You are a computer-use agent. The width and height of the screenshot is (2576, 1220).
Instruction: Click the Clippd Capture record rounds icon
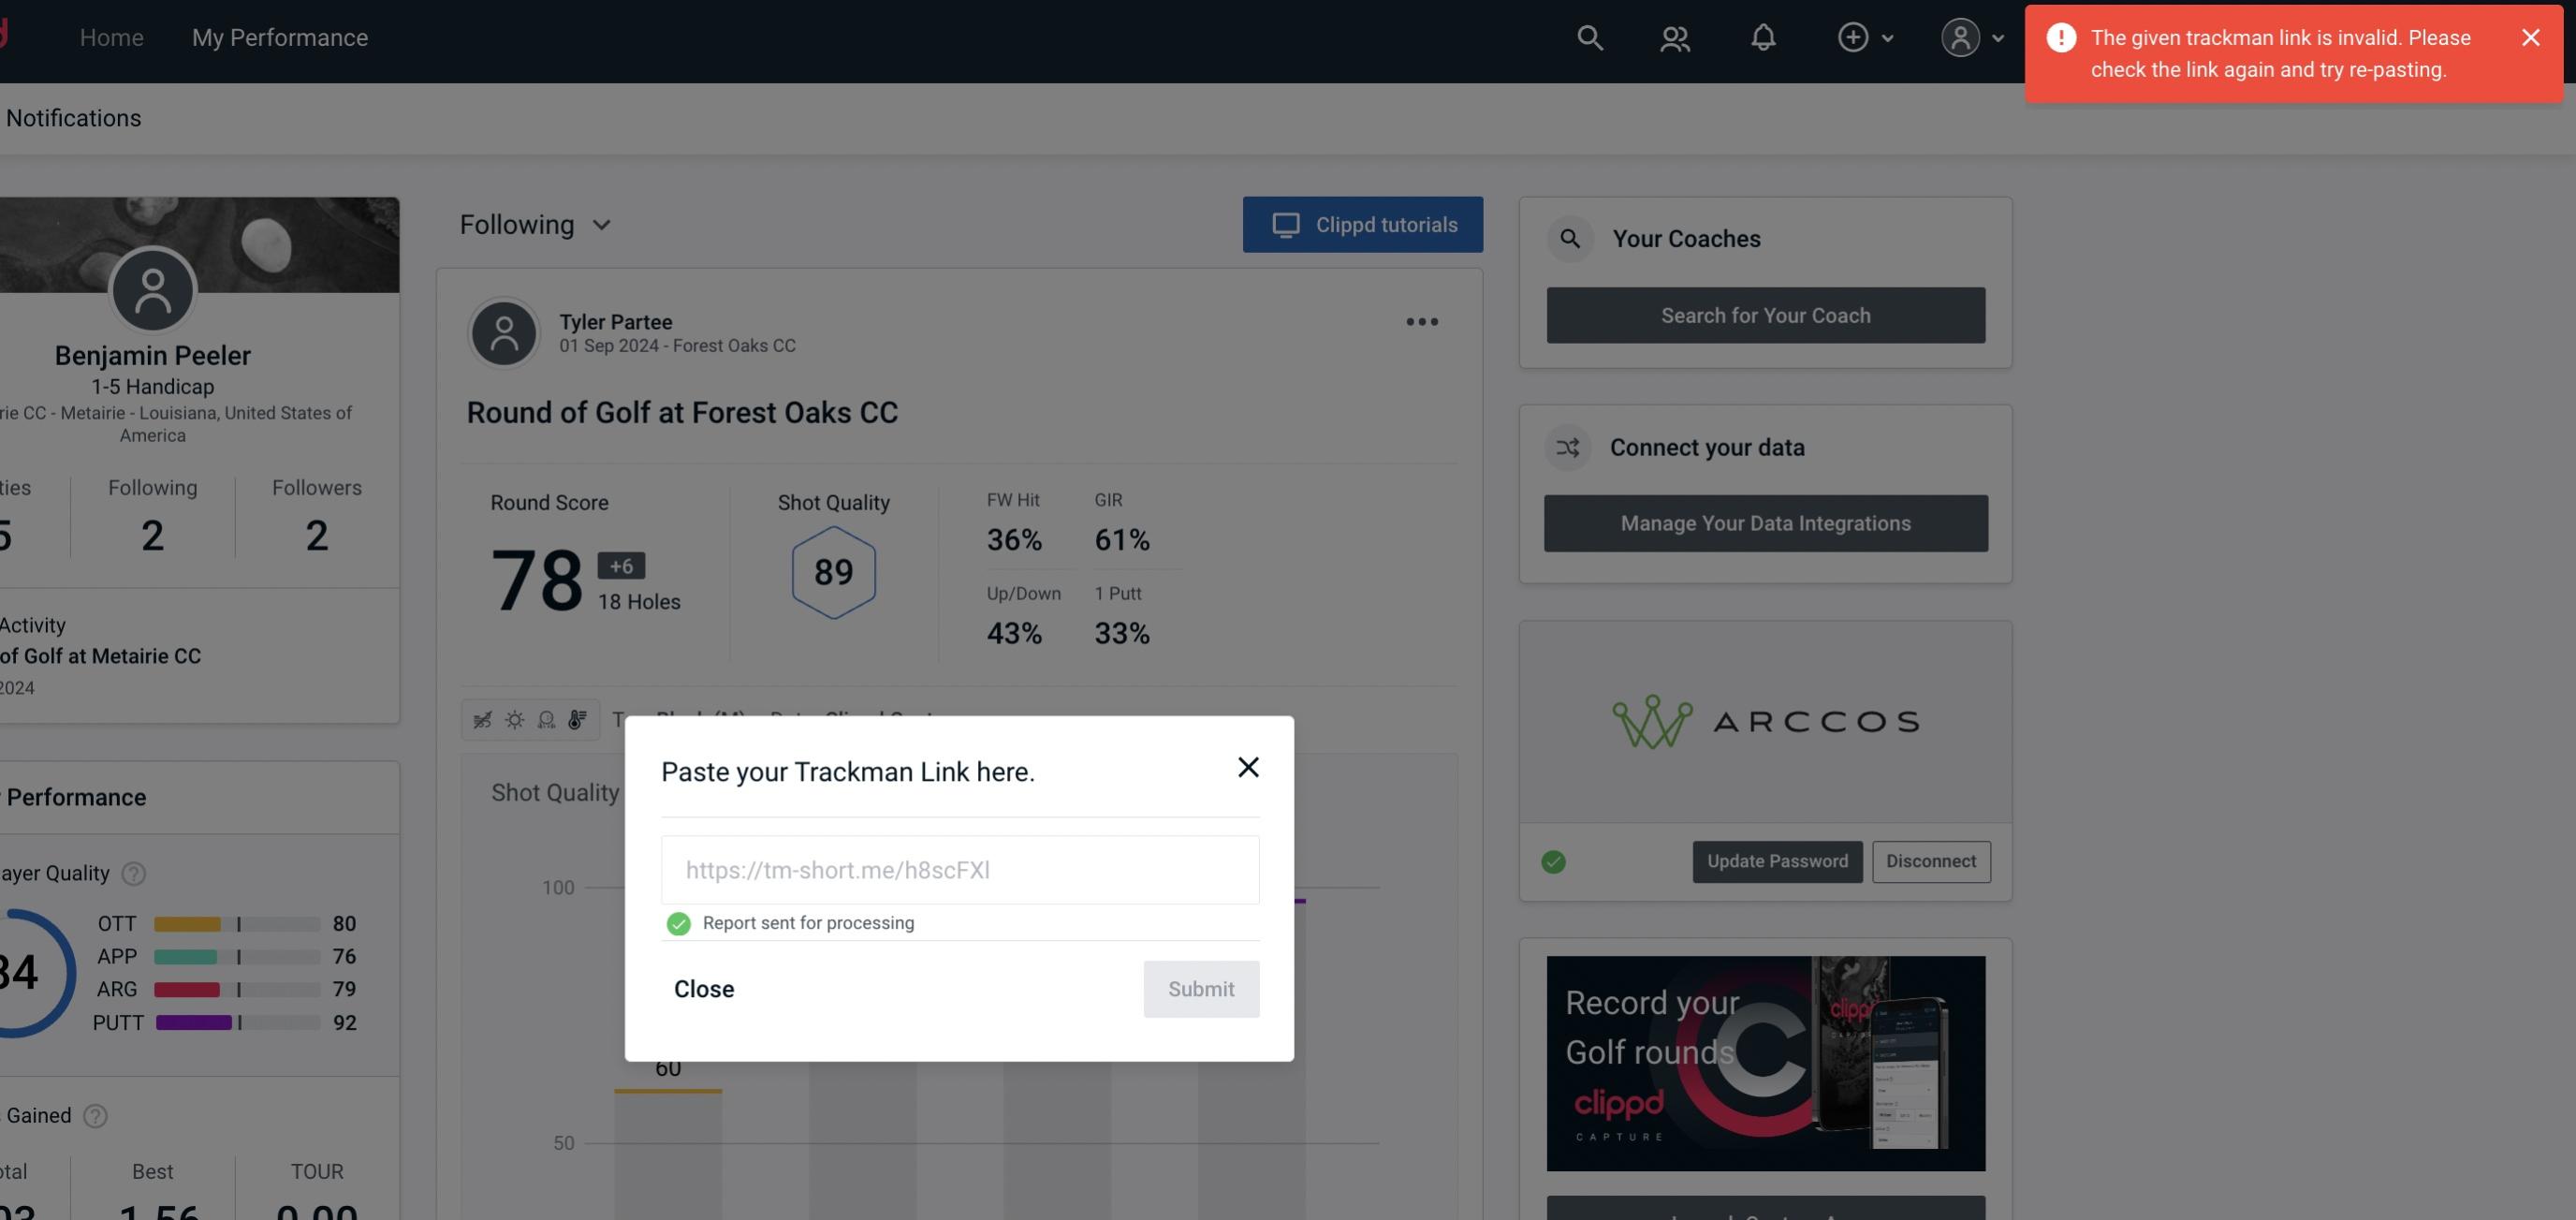1766,1062
